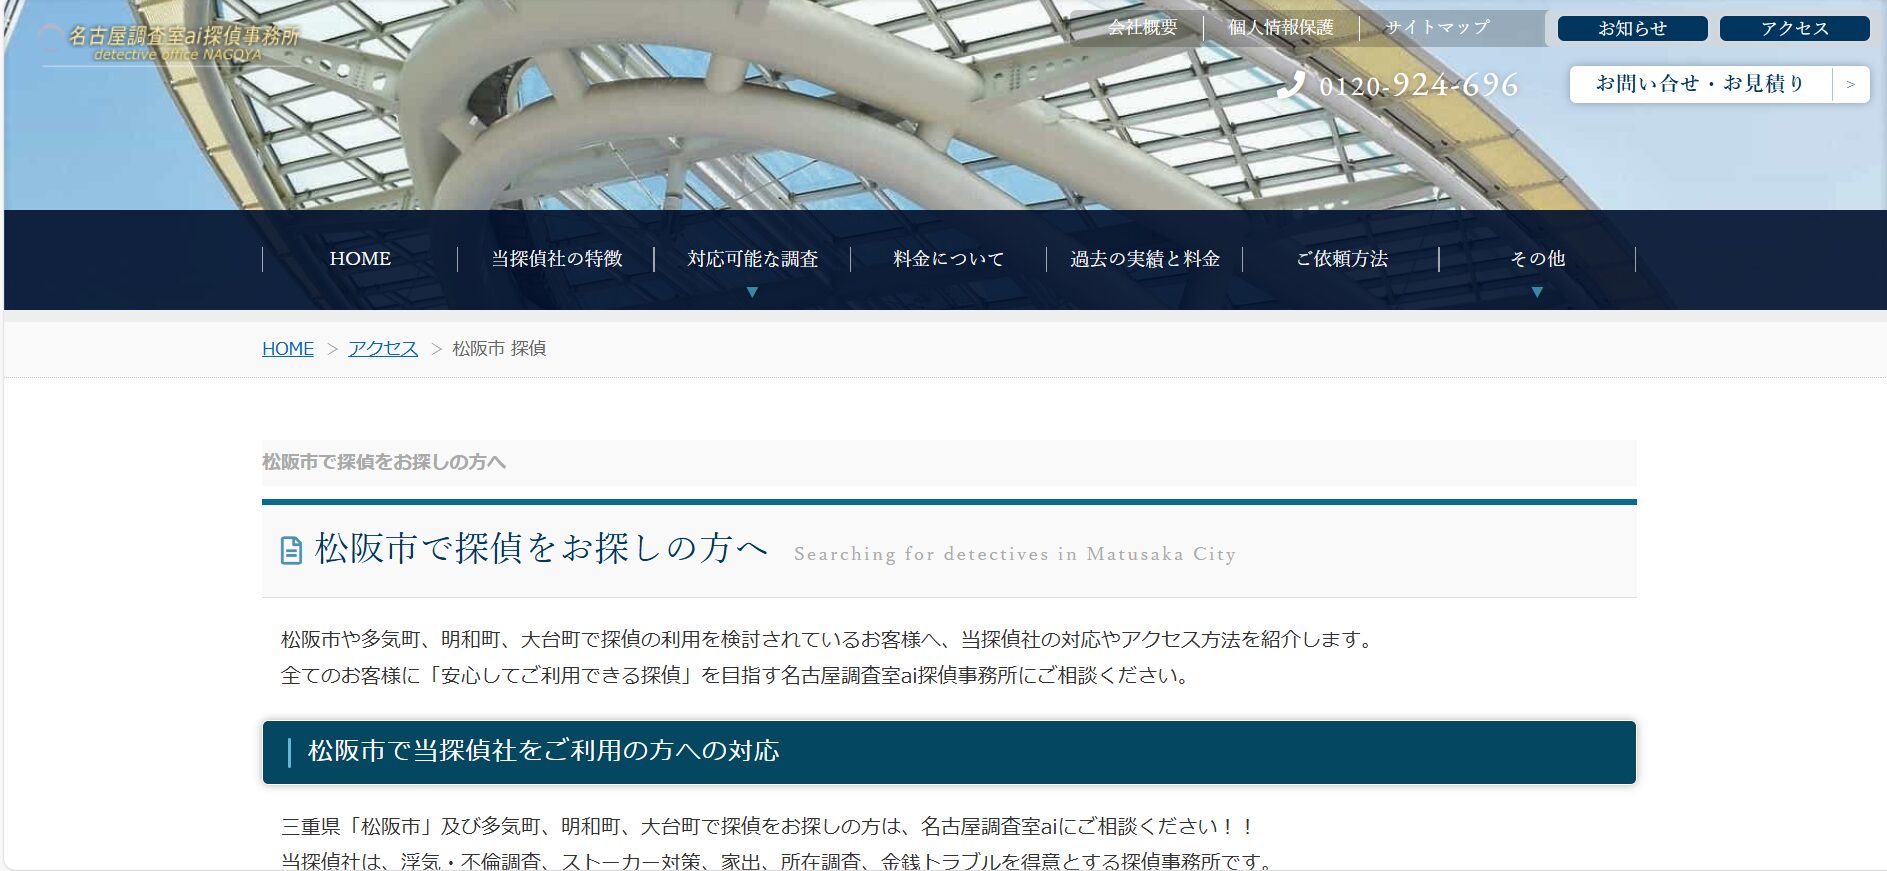Screen dimensions: 1887x871
Task: Open 過去の実績と料金 menu item
Action: [1144, 259]
